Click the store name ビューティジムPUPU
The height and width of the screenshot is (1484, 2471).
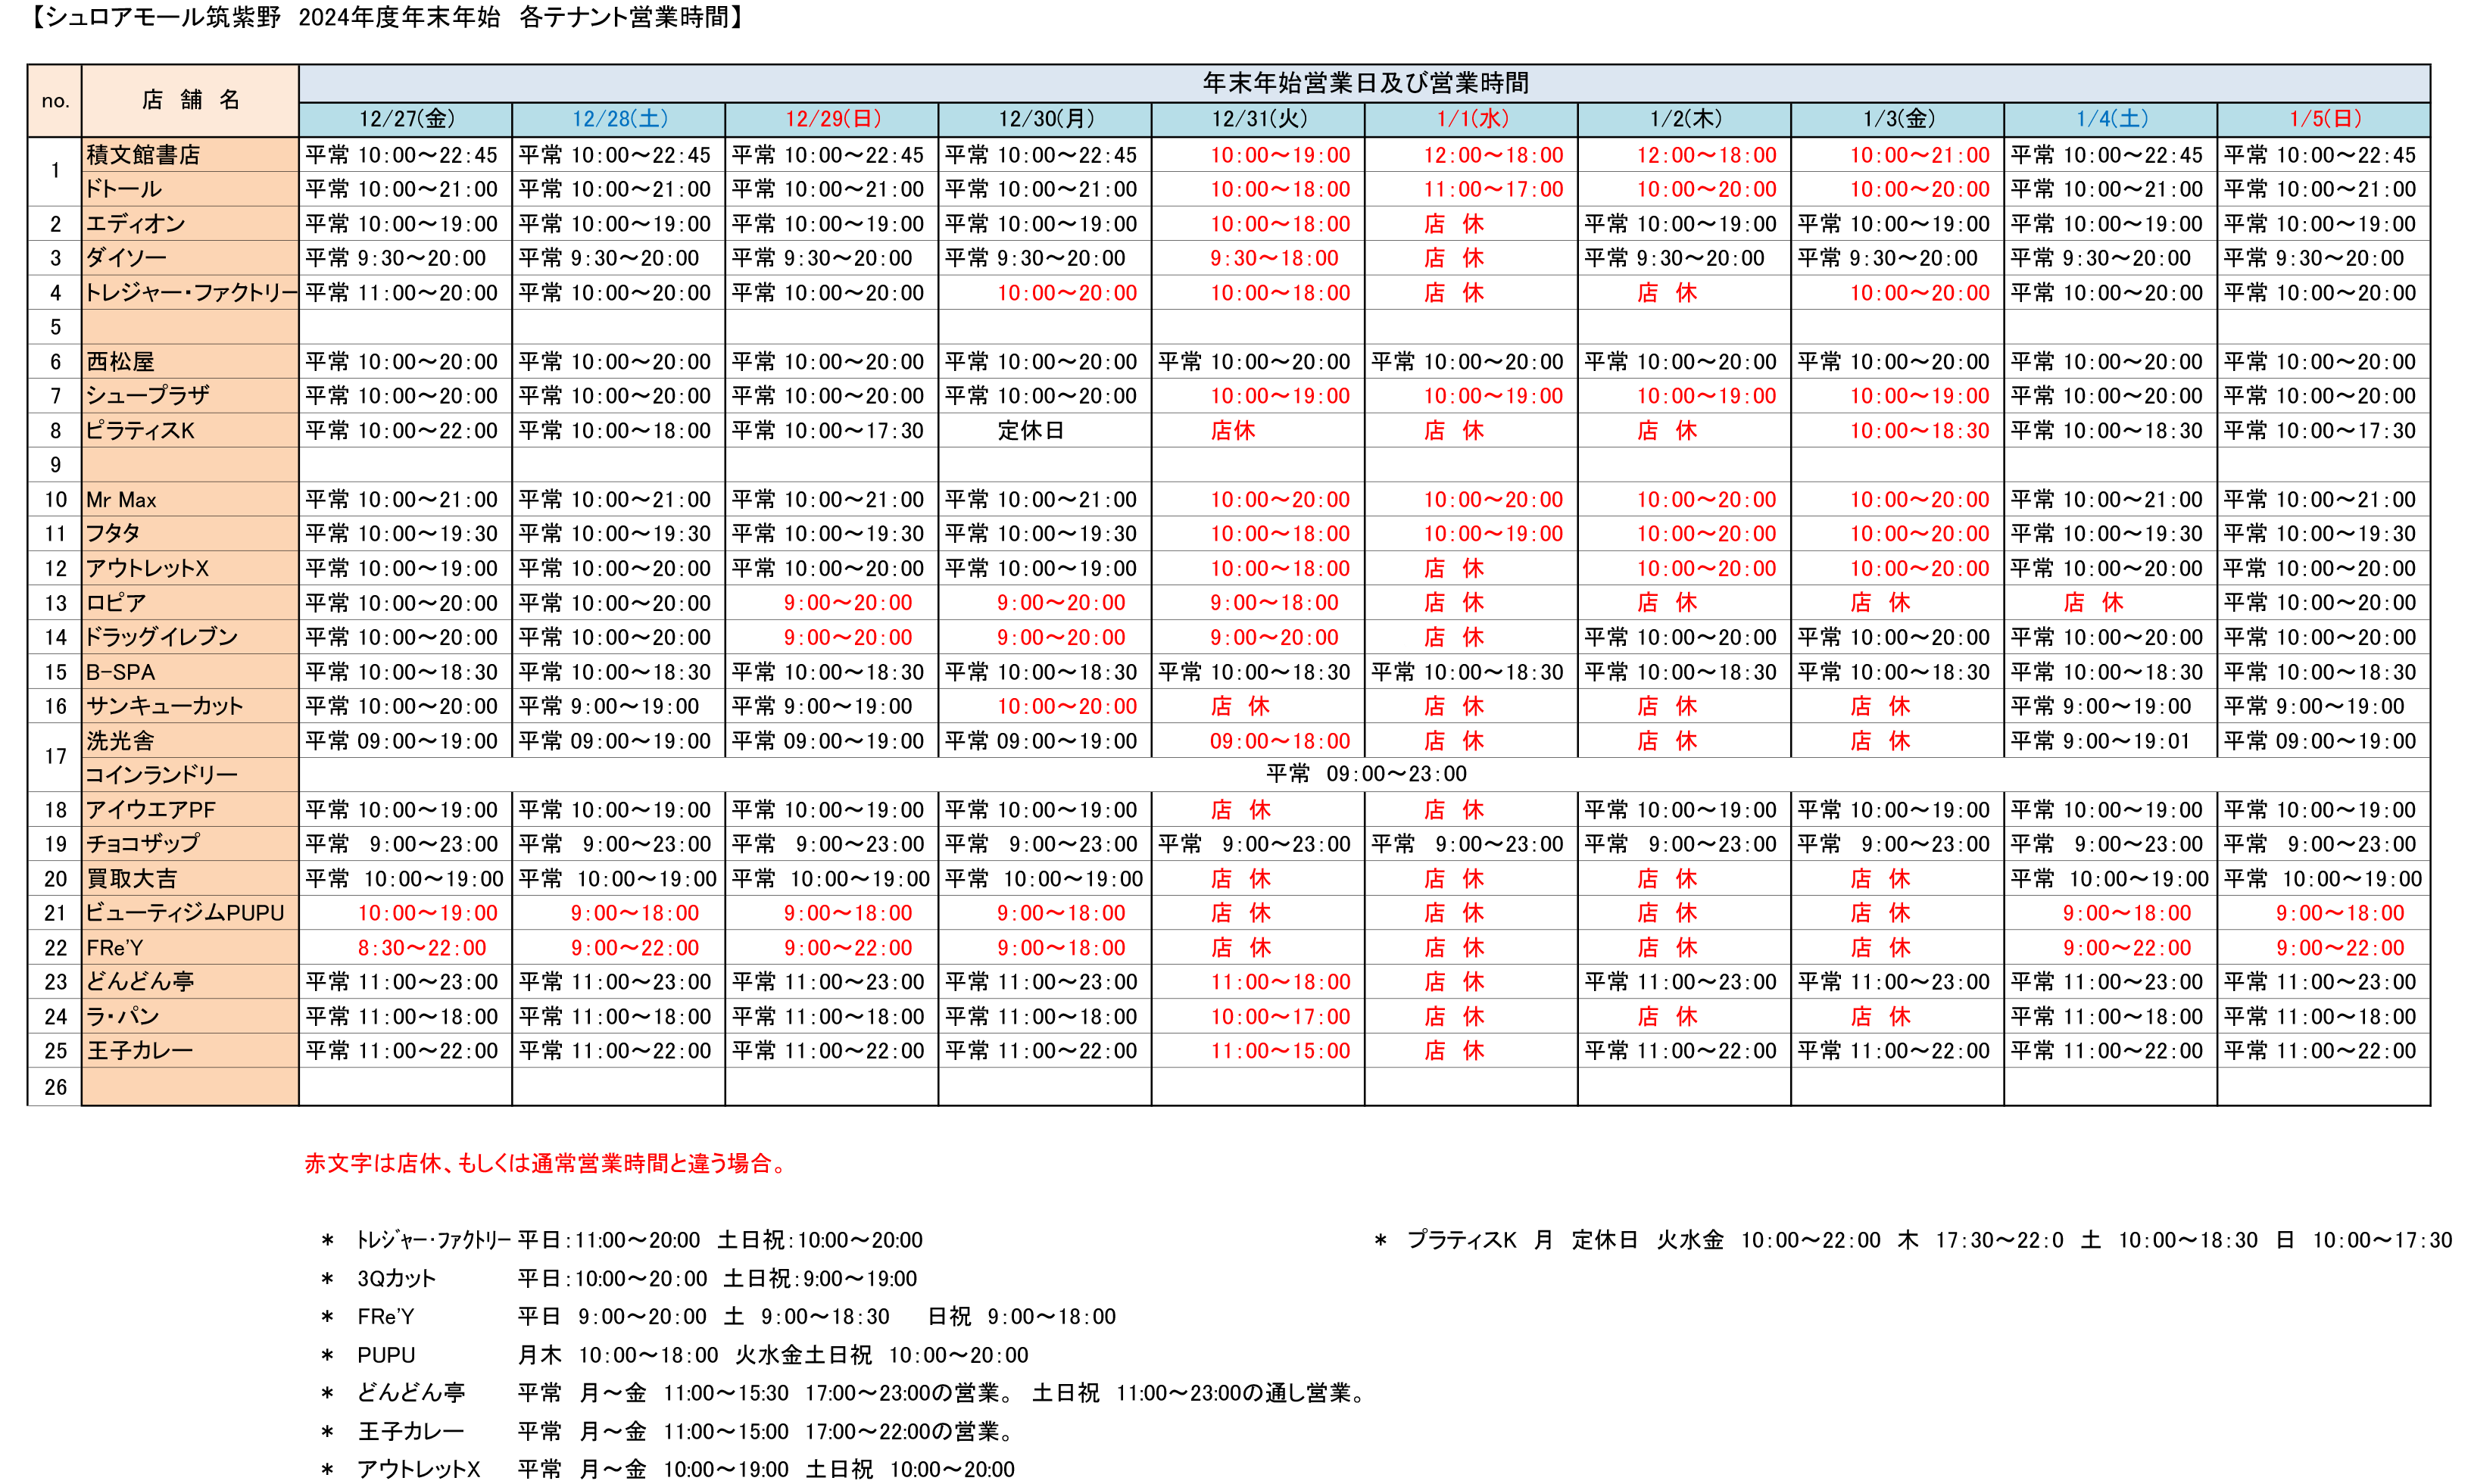[x=185, y=913]
